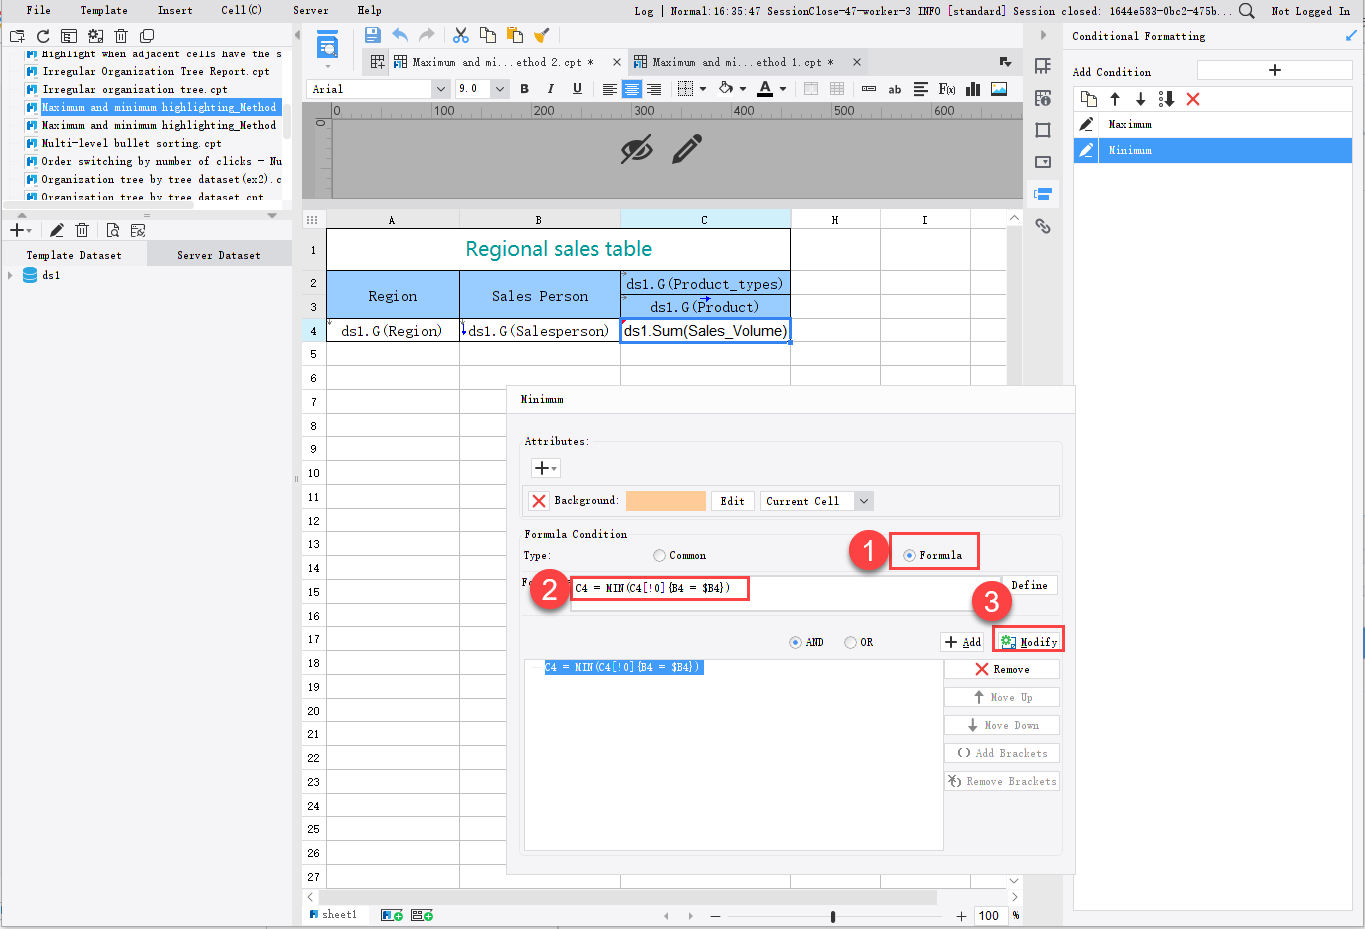
Task: Click the dataset preview icon above ds1
Action: (113, 229)
